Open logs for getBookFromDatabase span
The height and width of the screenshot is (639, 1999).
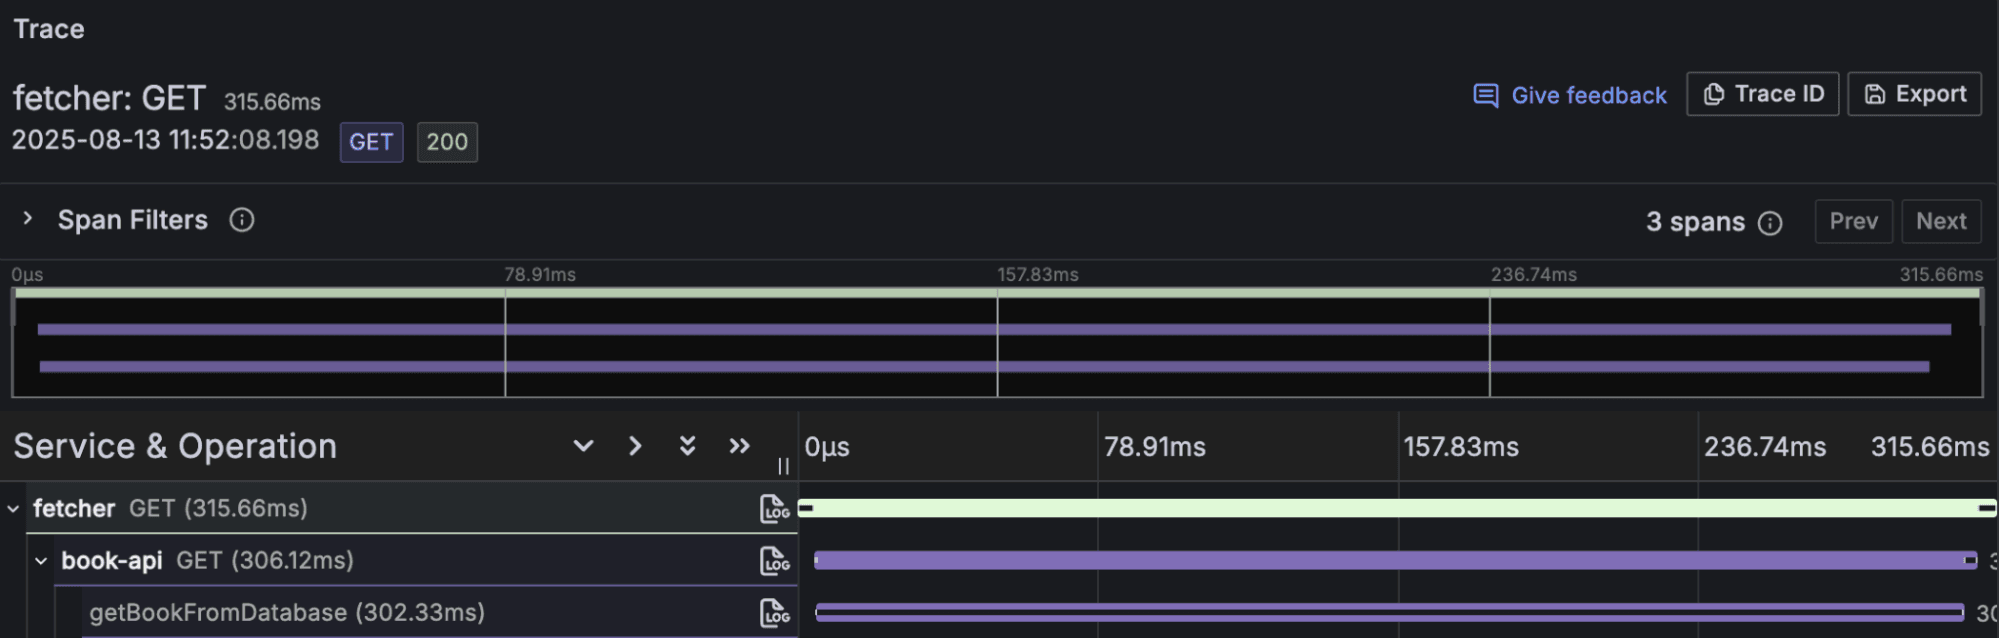point(774,613)
